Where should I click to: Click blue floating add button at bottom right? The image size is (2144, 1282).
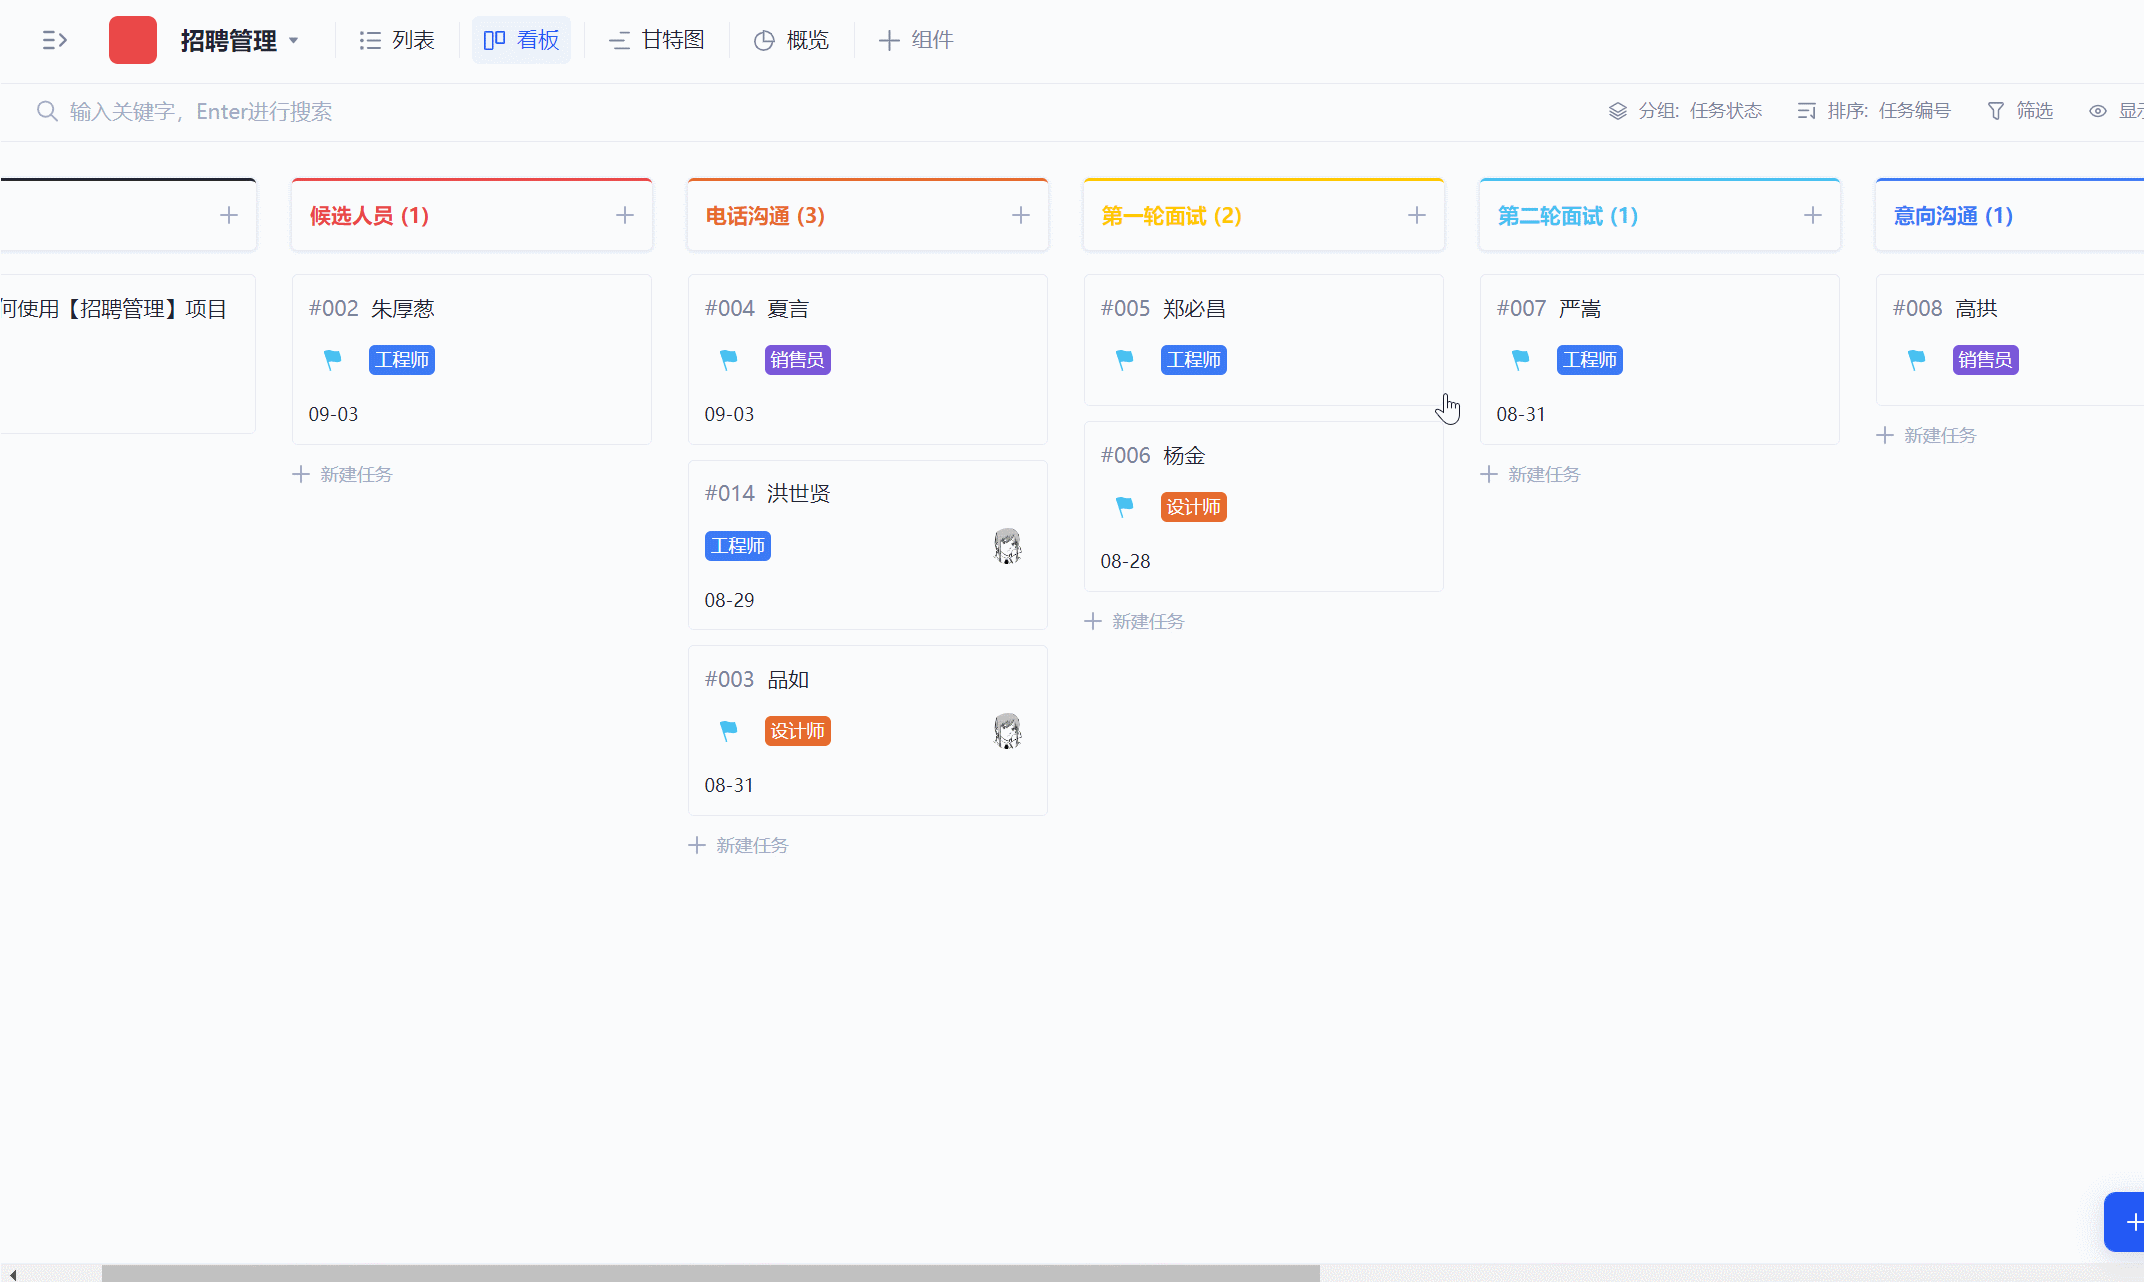point(2128,1221)
